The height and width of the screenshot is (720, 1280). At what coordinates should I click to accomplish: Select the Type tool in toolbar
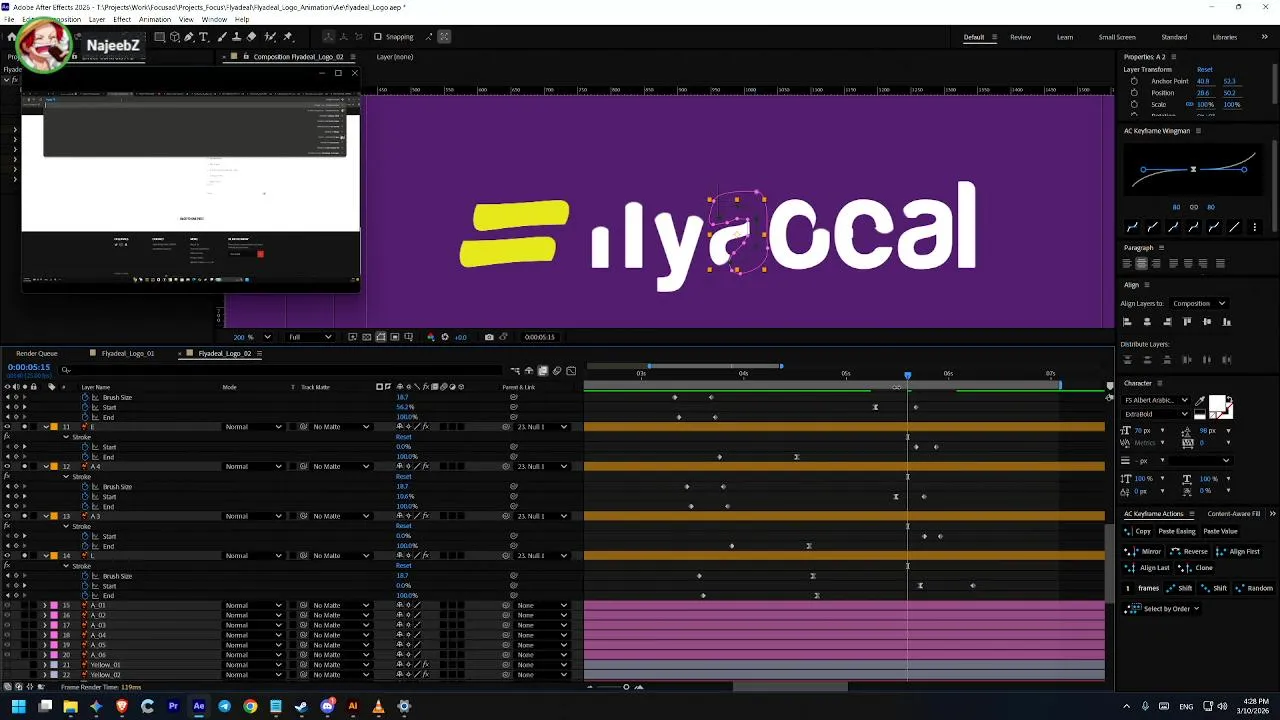203,37
